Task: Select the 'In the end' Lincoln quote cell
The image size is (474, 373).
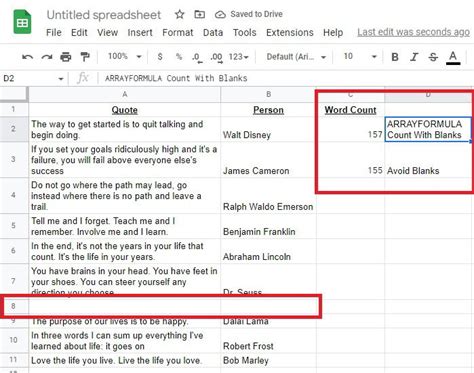Action: 124,251
